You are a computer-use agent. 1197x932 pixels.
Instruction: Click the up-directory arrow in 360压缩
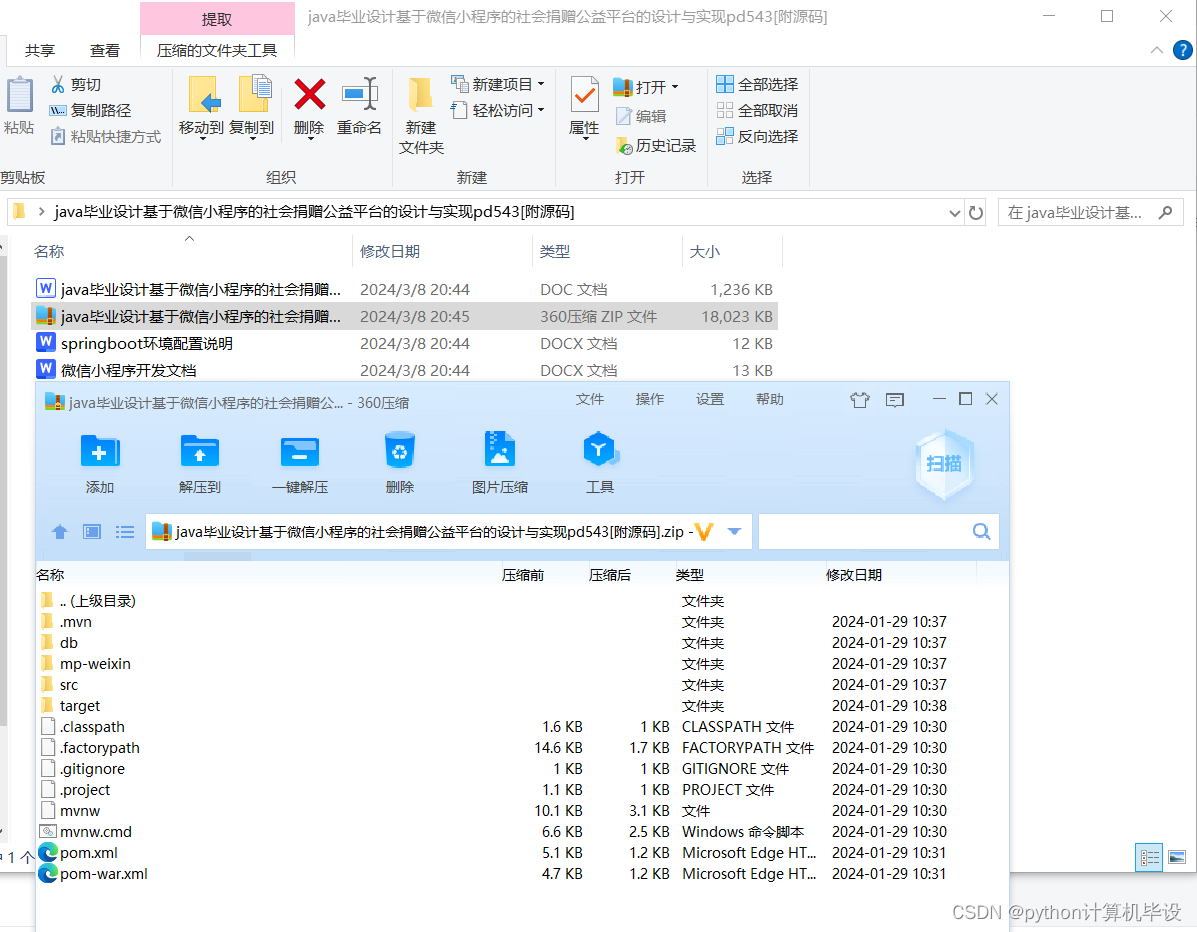click(60, 532)
